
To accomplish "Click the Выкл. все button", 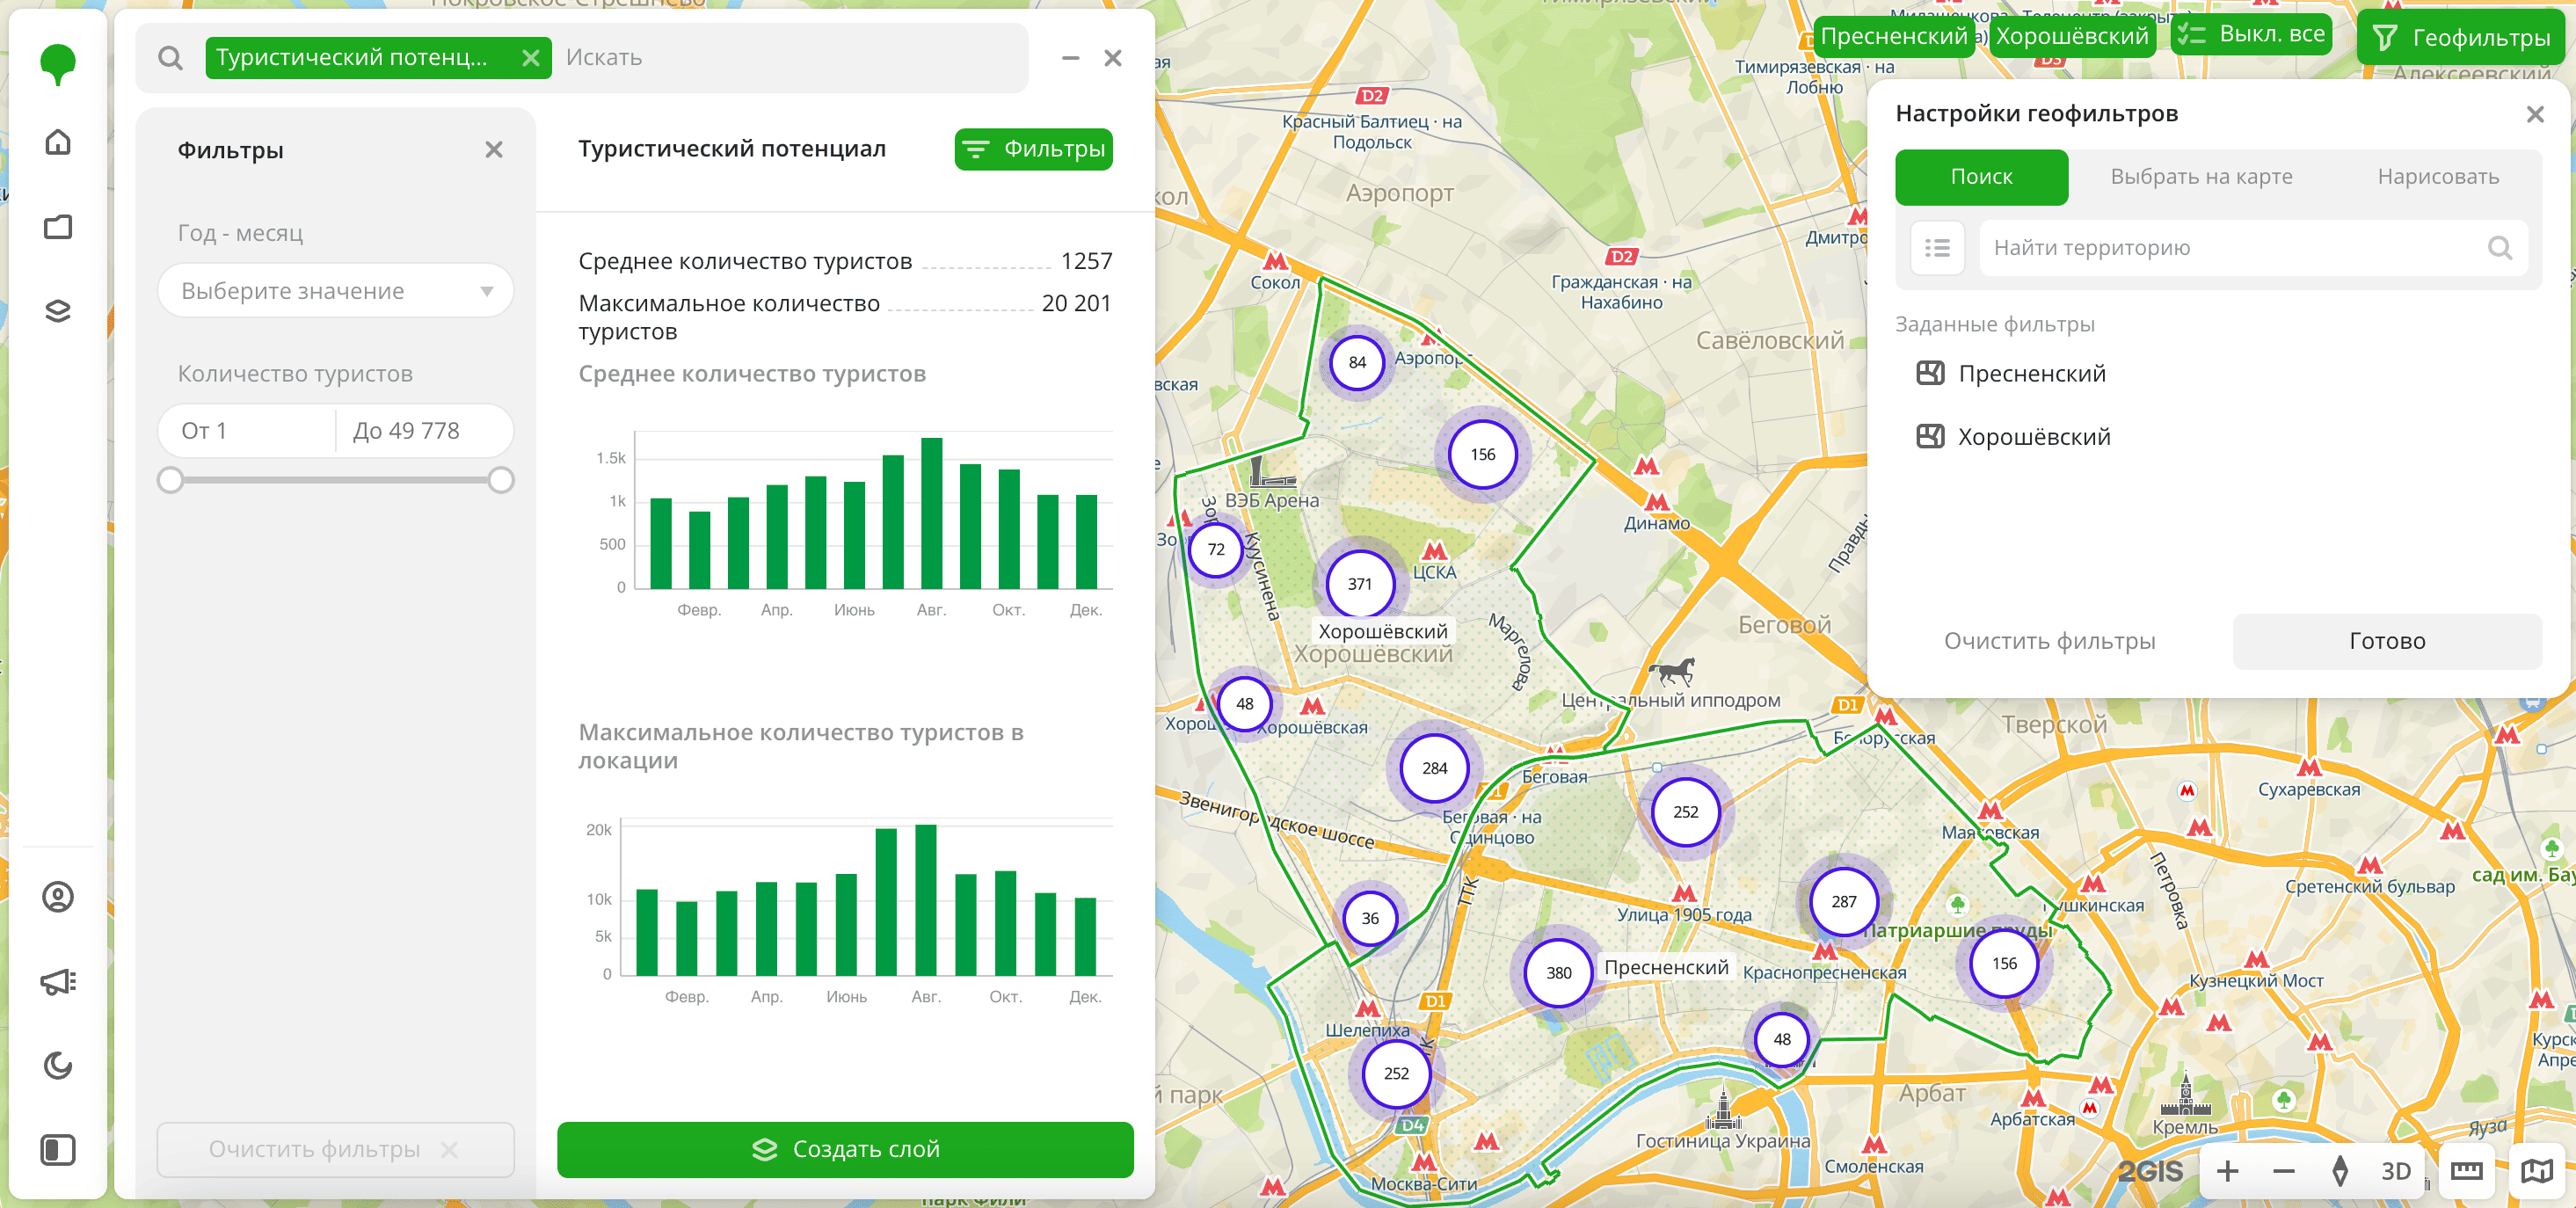I will [2251, 35].
